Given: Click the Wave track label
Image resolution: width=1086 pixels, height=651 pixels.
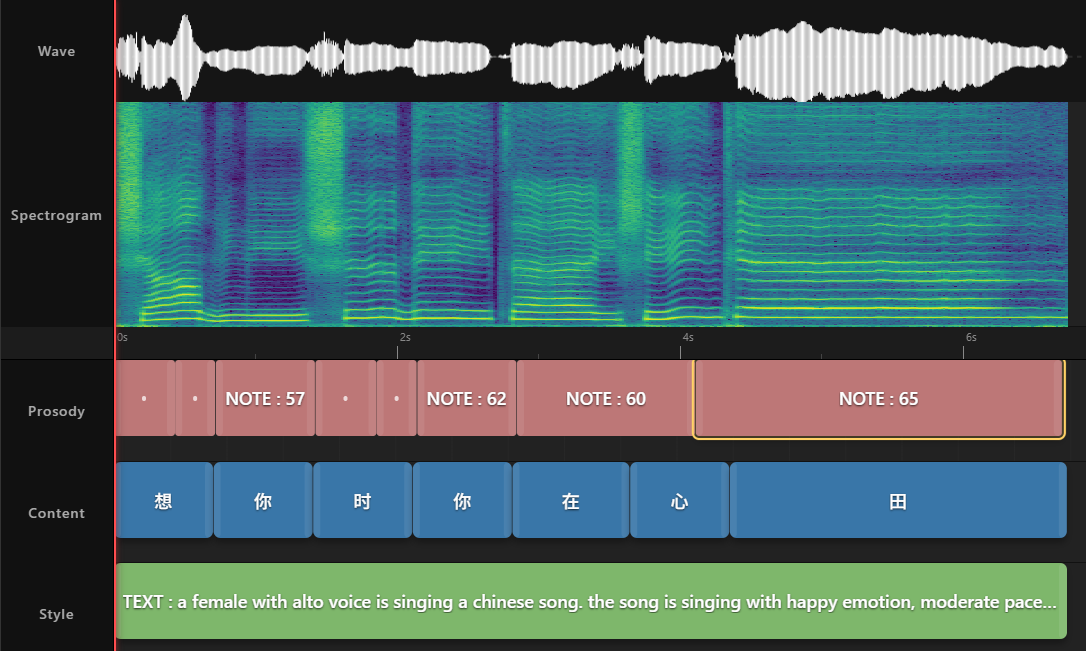Looking at the screenshot, I should [x=56, y=51].
